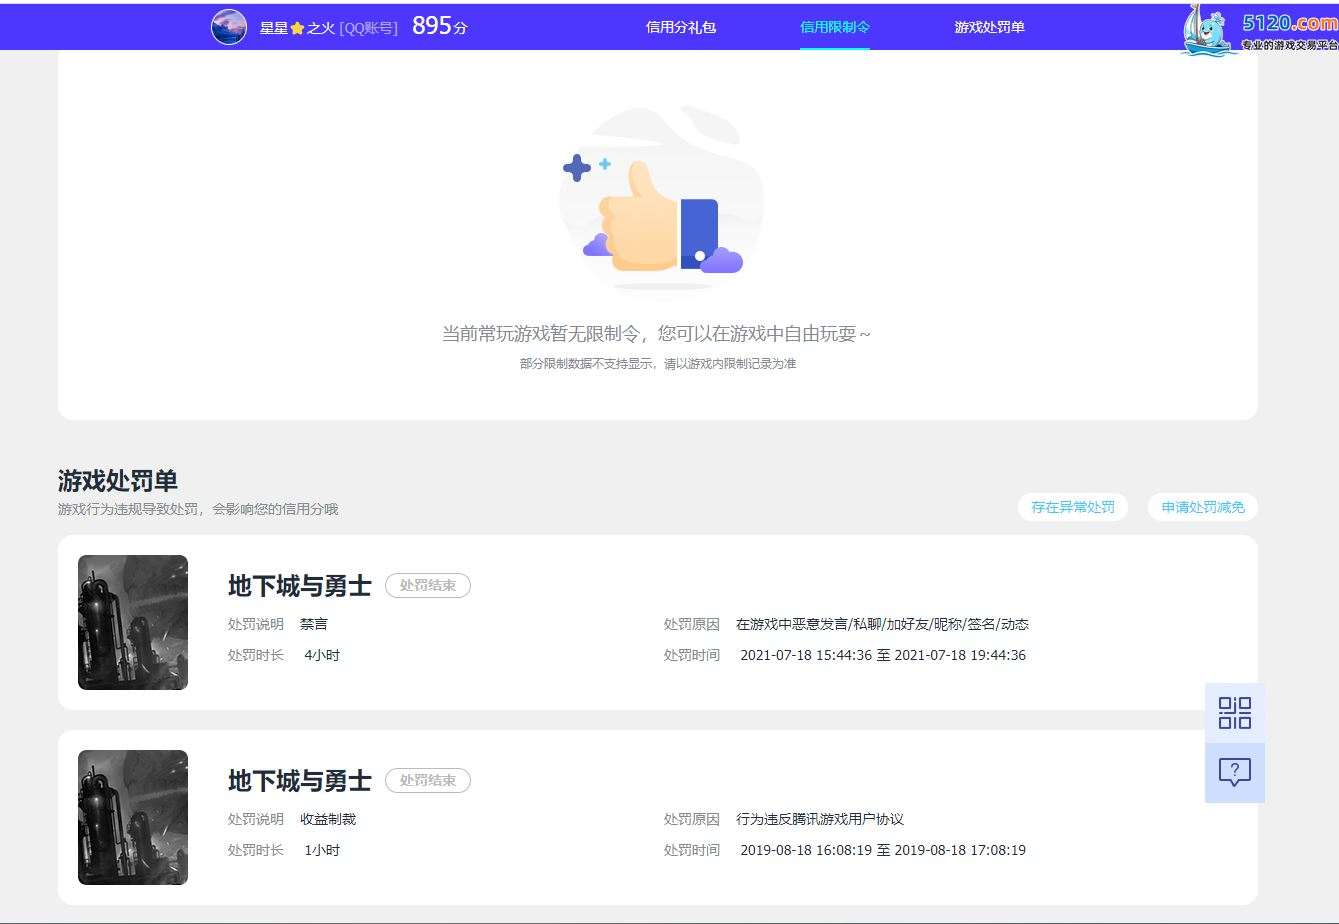Open the help question-mark chat icon
This screenshot has height=924, width=1339.
[1235, 772]
